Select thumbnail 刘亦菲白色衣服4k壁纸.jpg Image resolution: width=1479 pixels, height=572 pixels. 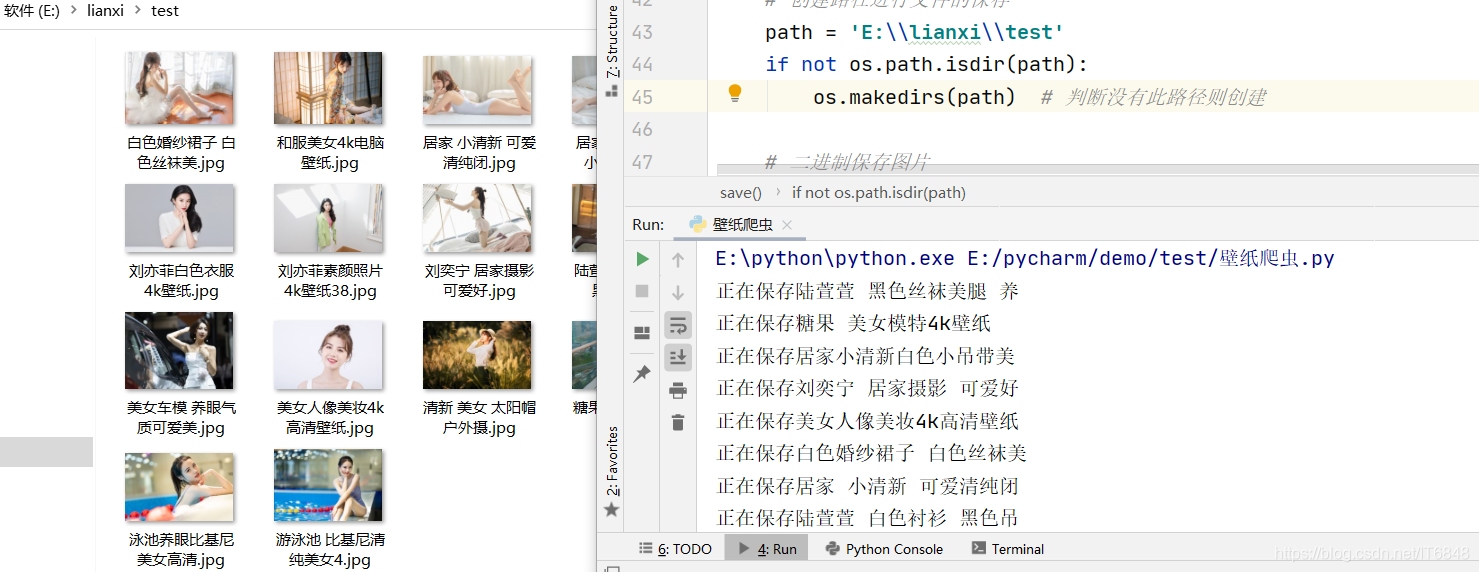180,217
